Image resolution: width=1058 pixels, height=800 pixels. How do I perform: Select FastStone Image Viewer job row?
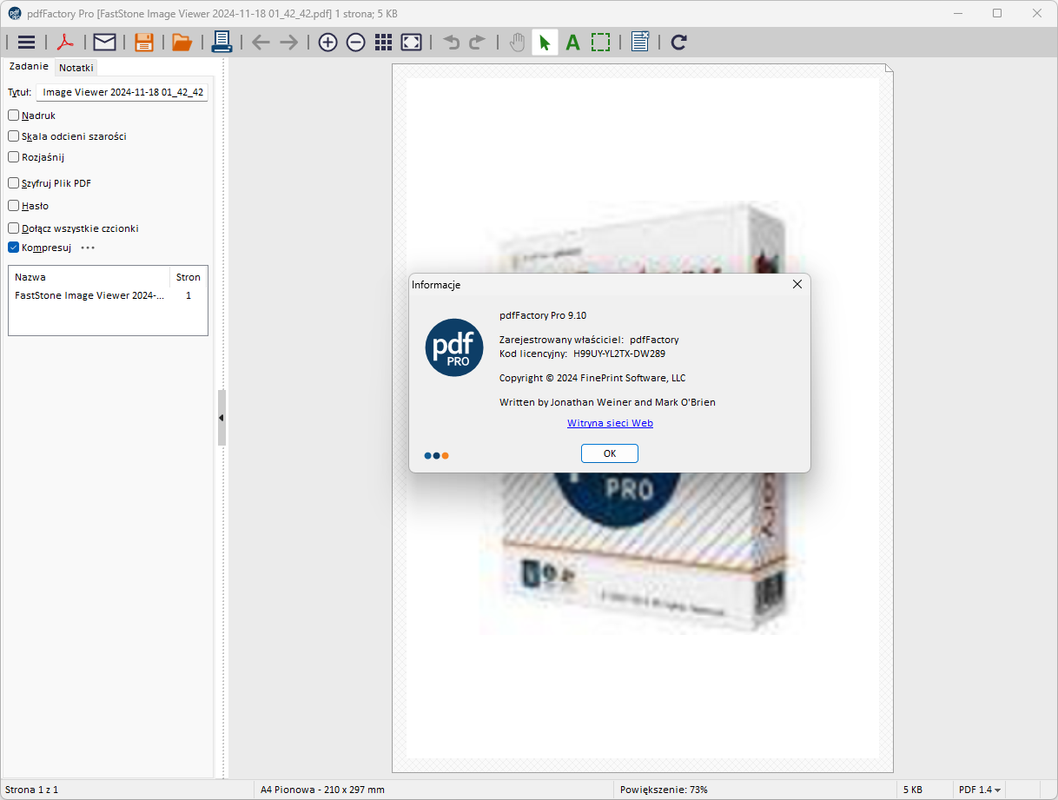click(x=108, y=295)
